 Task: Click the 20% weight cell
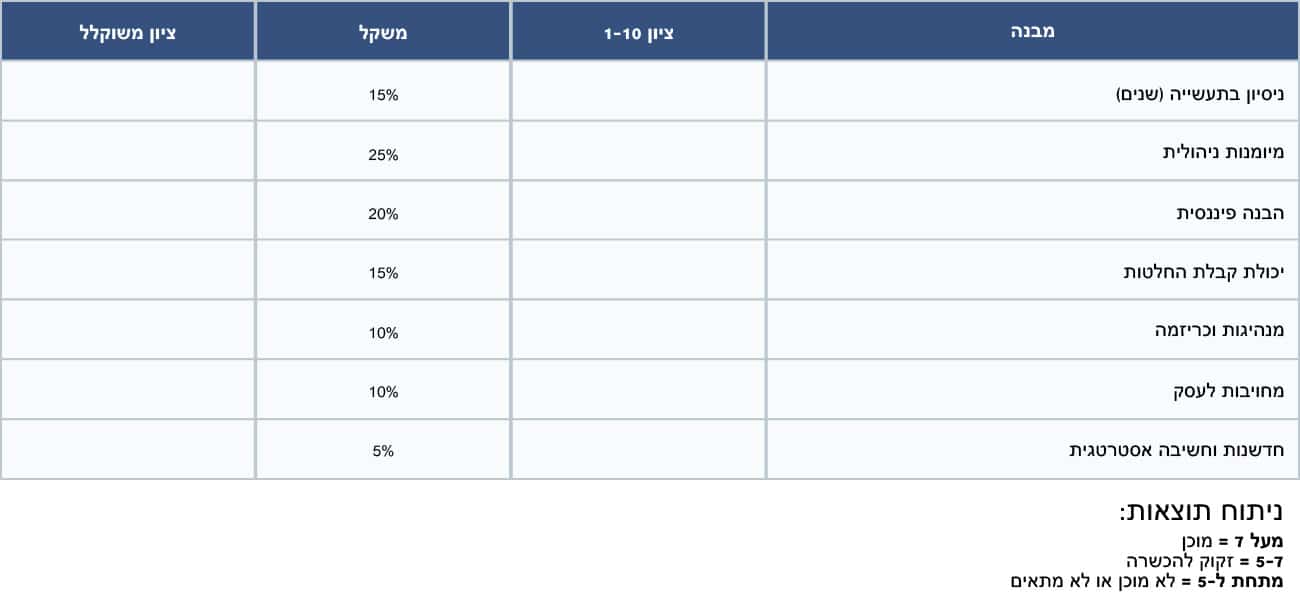(x=383, y=213)
